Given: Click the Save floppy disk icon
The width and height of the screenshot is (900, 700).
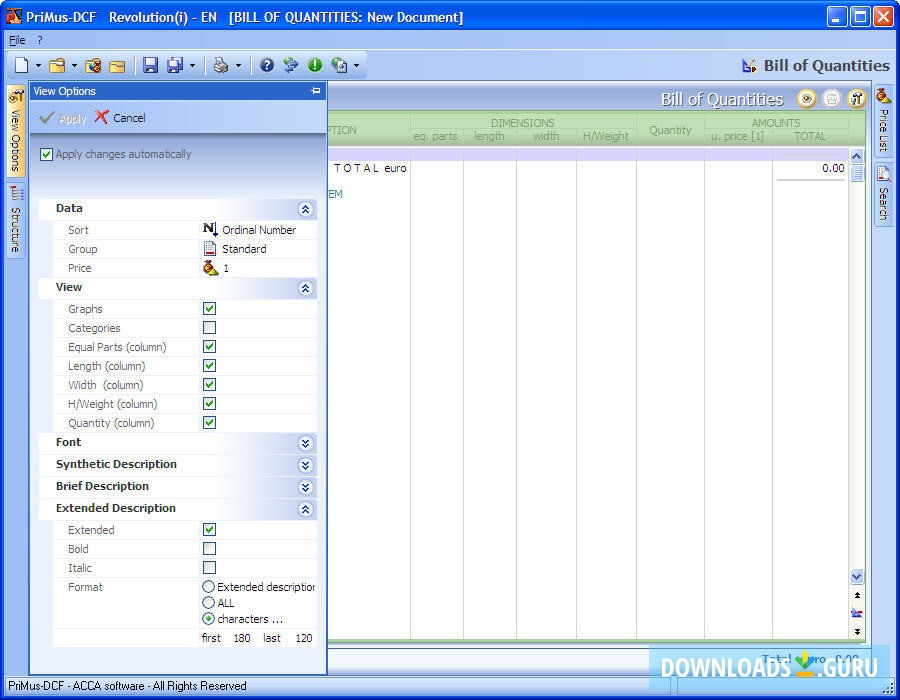Looking at the screenshot, I should (150, 66).
